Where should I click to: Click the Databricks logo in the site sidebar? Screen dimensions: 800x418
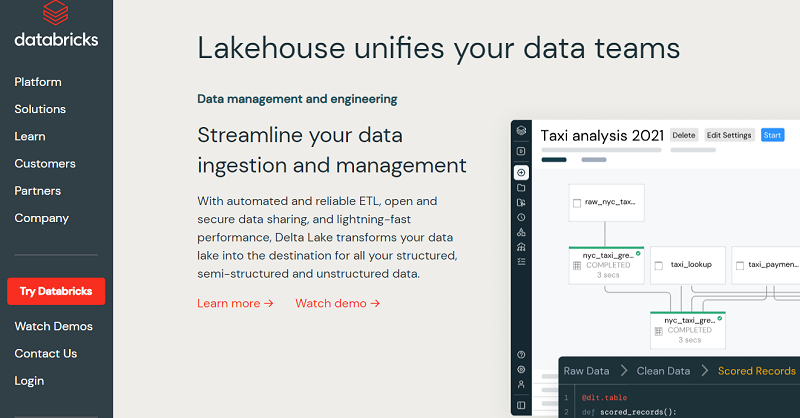[56, 24]
